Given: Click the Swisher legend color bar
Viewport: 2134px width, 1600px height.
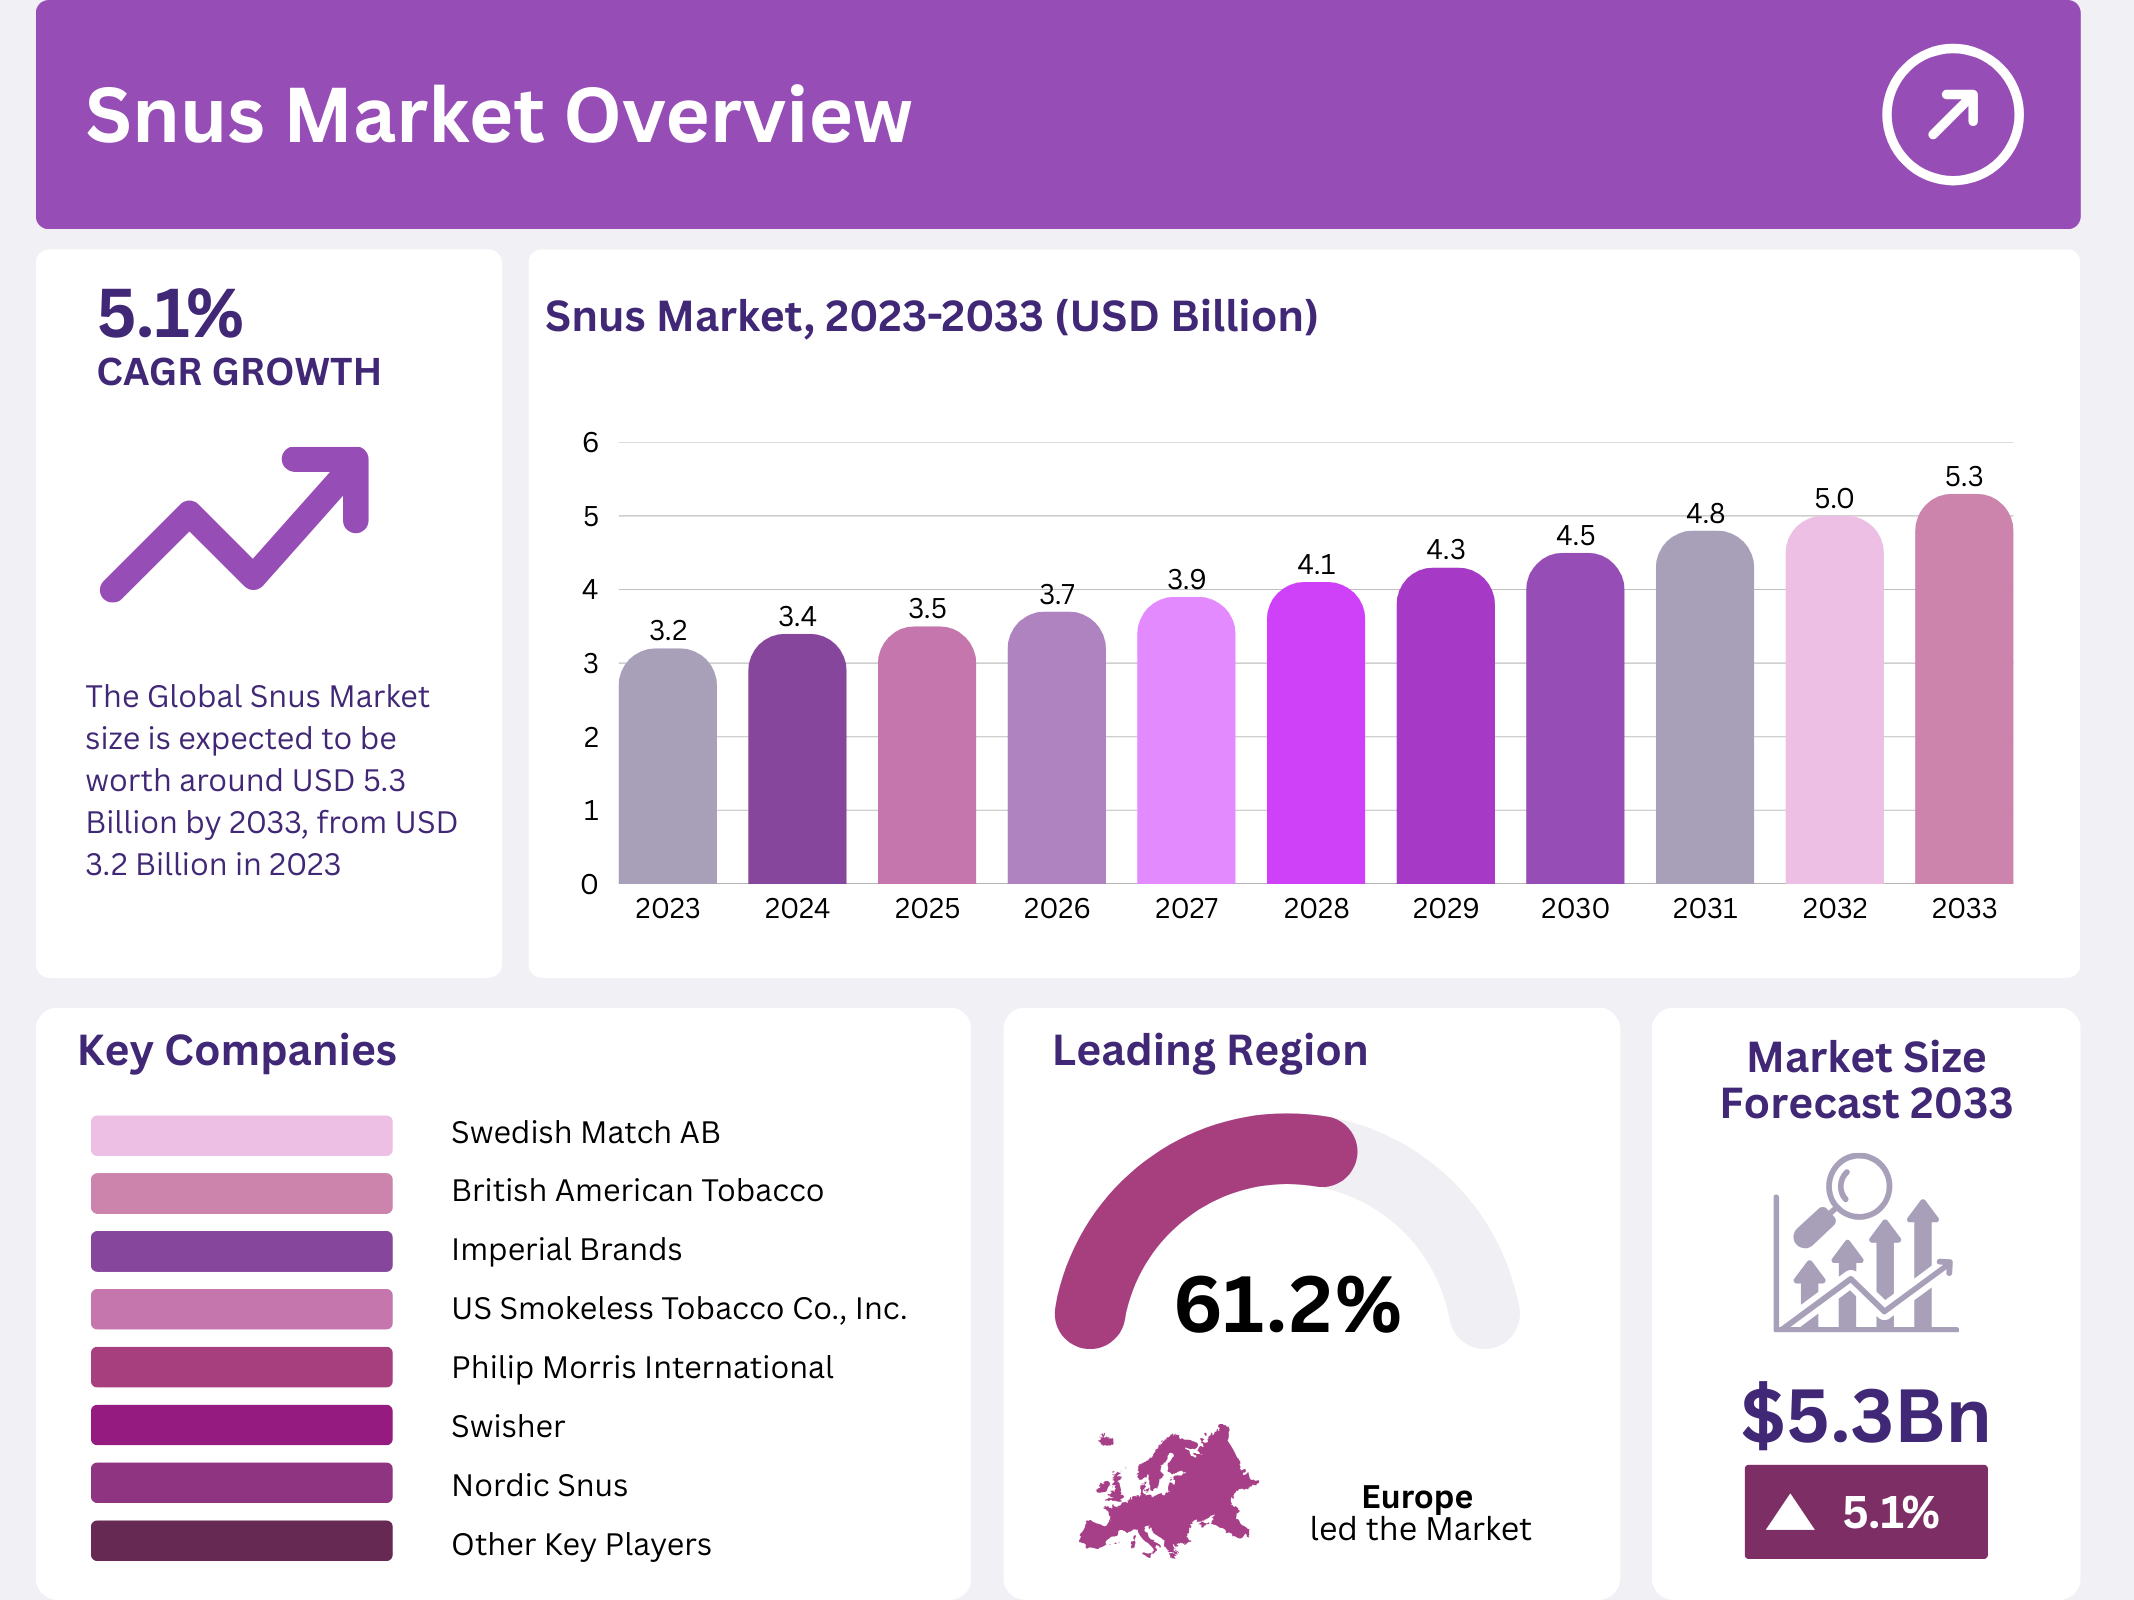Looking at the screenshot, I should click(241, 1425).
